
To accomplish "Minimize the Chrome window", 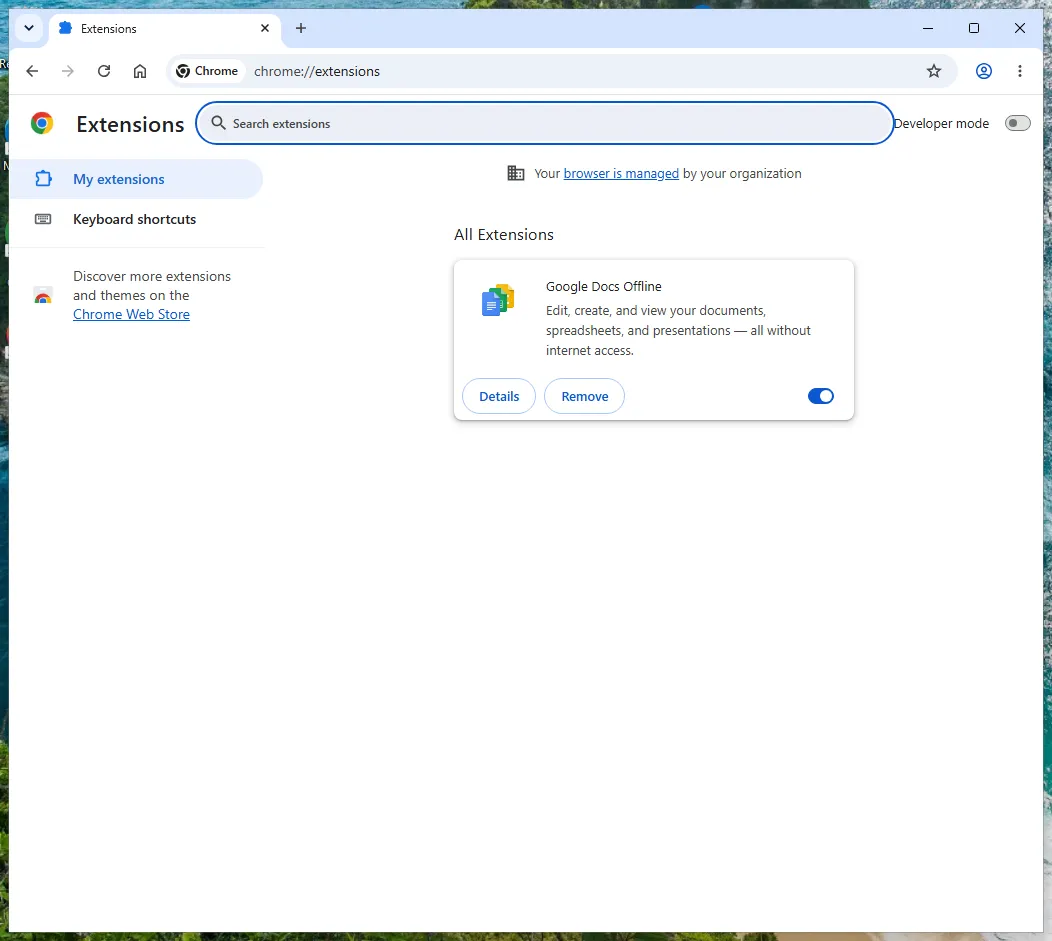I will 928,28.
